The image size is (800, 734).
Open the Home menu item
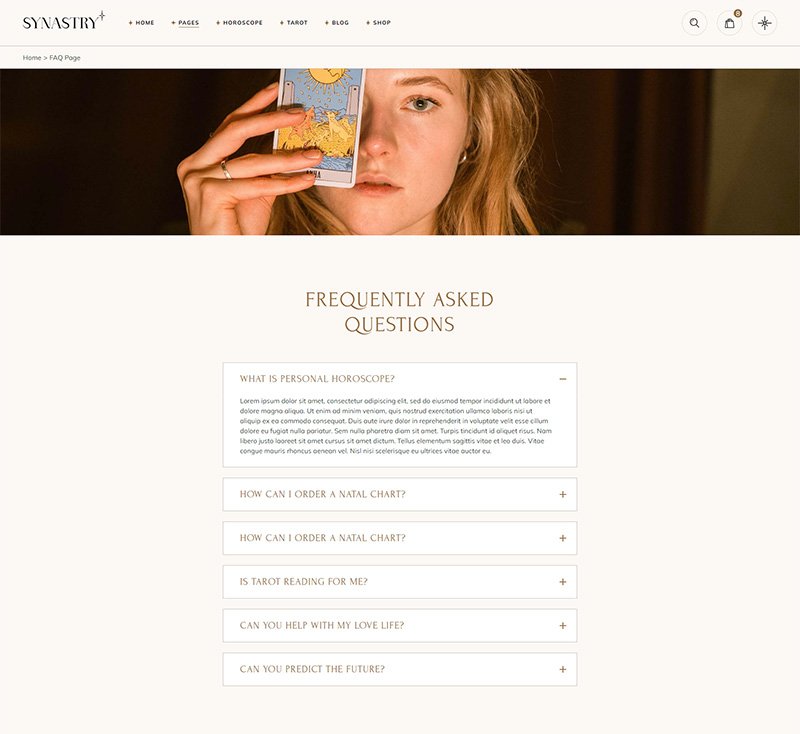(x=141, y=23)
